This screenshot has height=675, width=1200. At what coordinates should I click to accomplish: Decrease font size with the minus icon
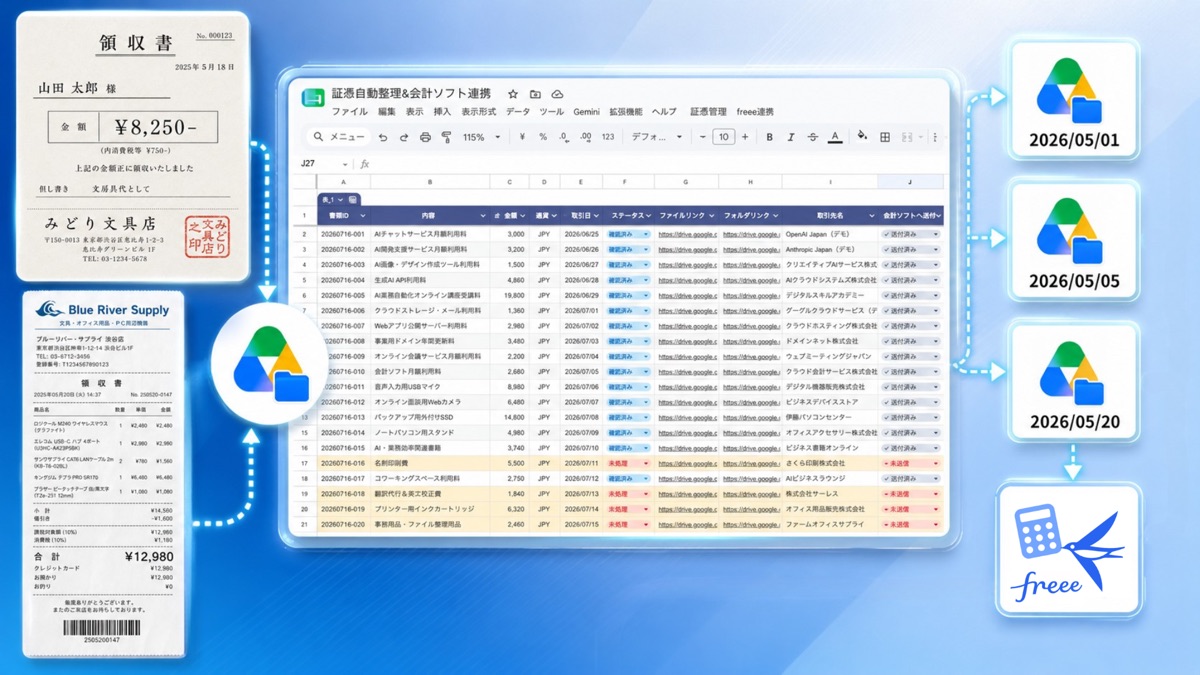pos(701,137)
